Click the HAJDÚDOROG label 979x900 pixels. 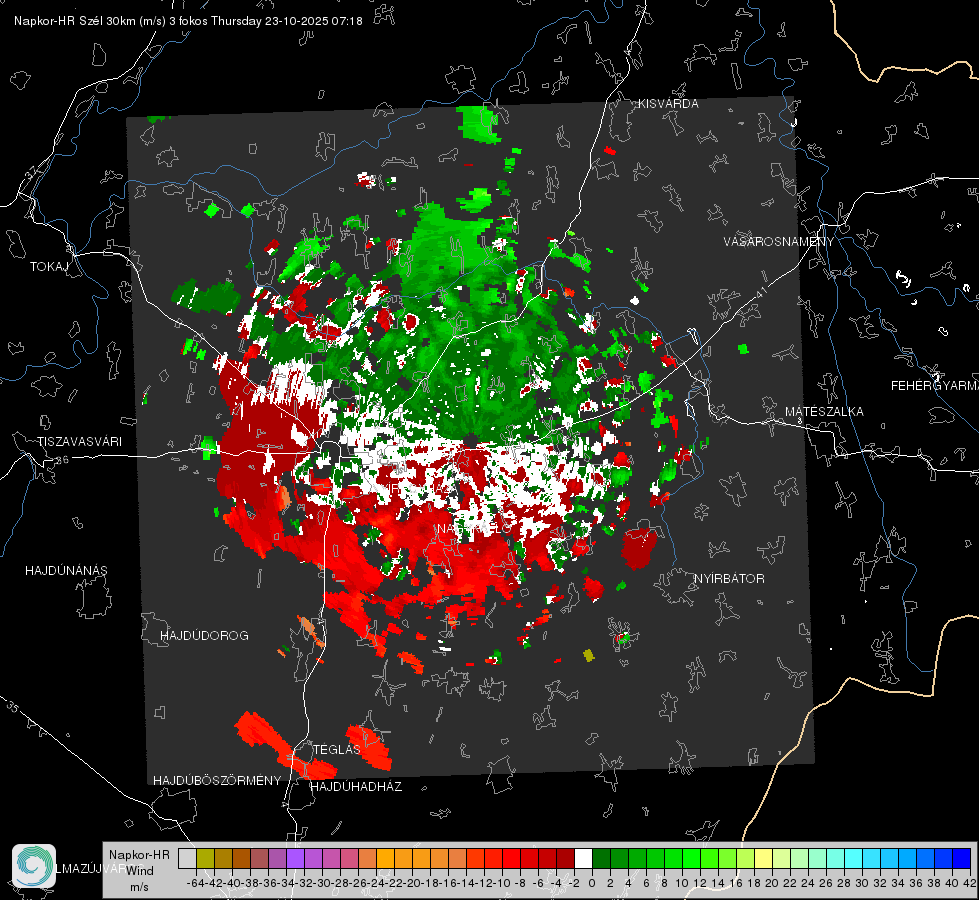[x=204, y=636]
